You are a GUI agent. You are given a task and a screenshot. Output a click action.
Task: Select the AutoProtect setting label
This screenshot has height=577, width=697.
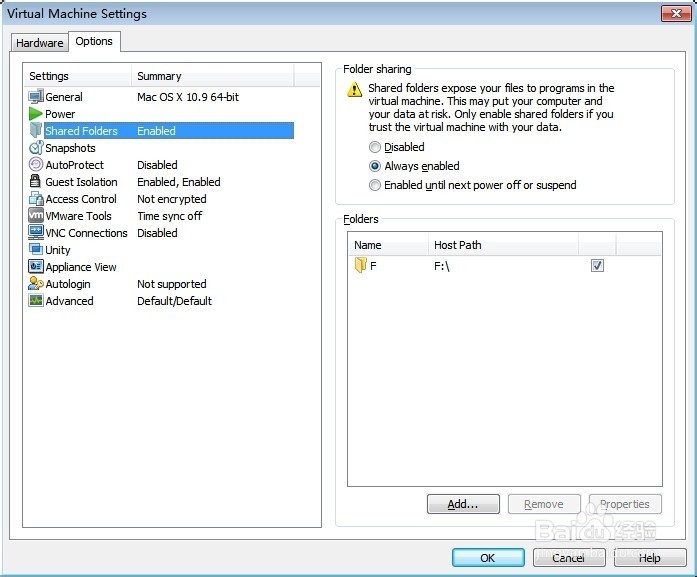click(74, 165)
